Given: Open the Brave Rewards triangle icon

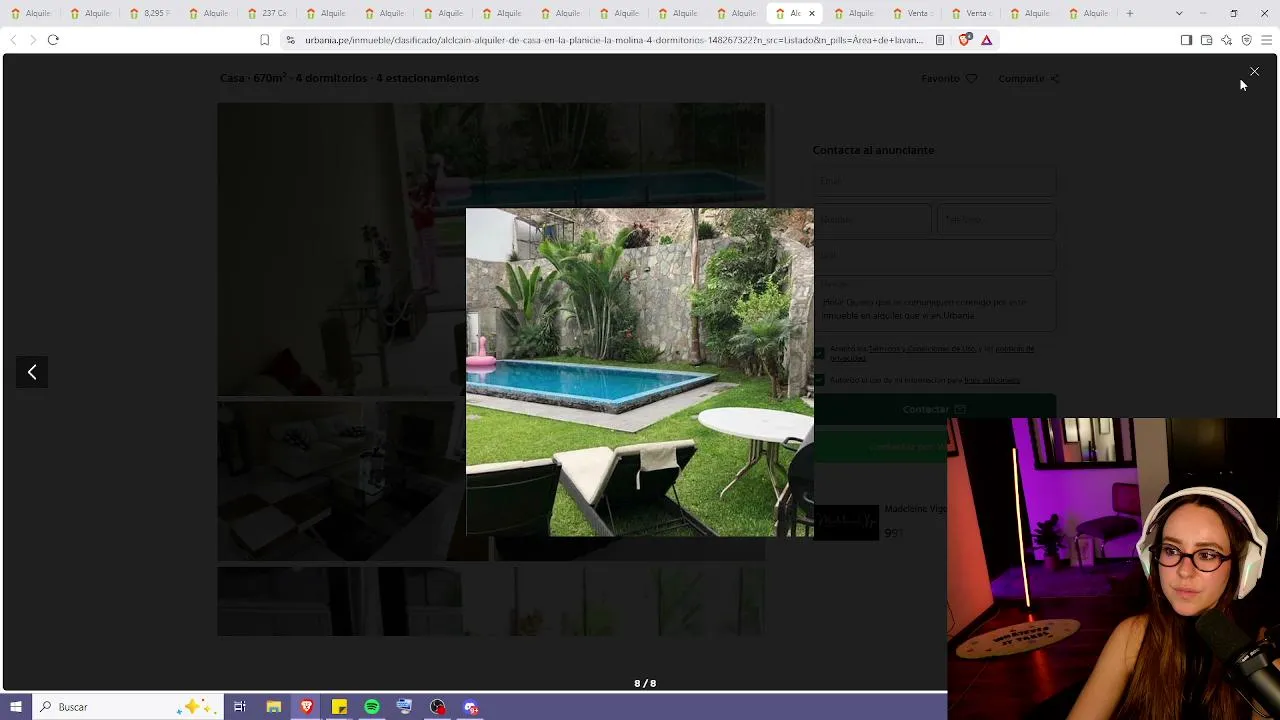Looking at the screenshot, I should [986, 40].
